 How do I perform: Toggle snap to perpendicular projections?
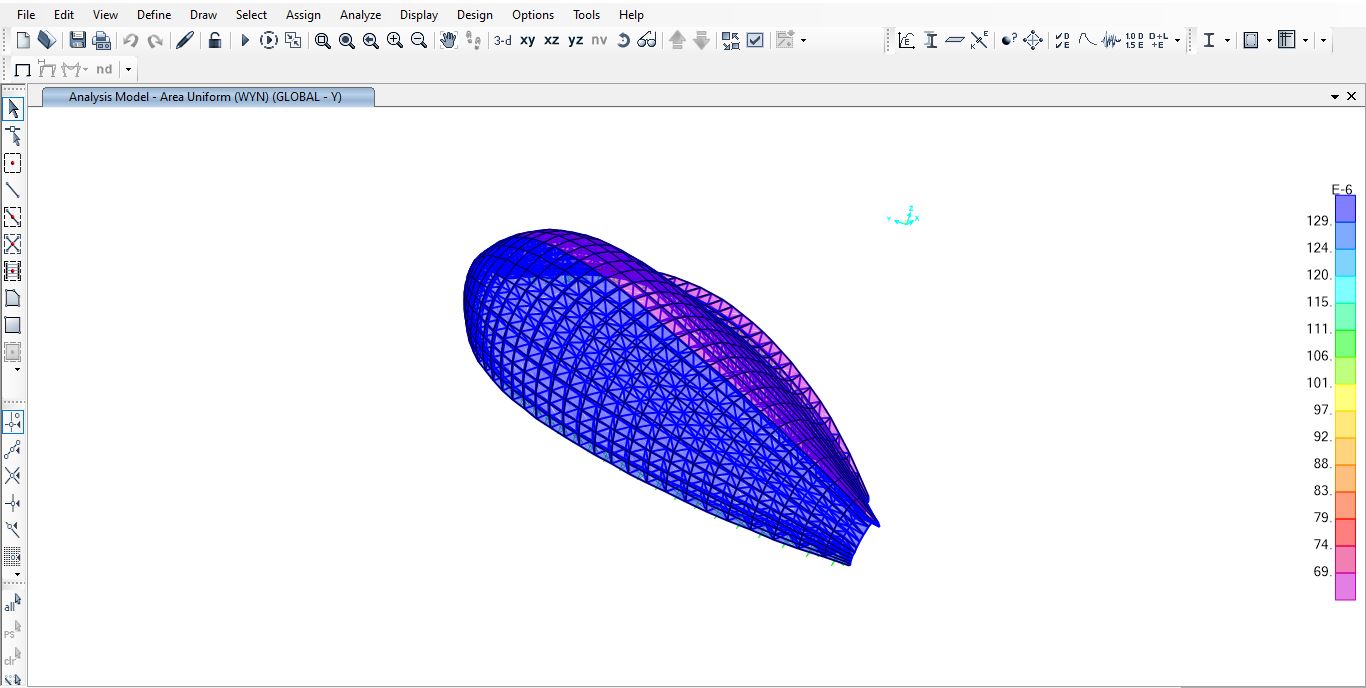click(x=13, y=503)
